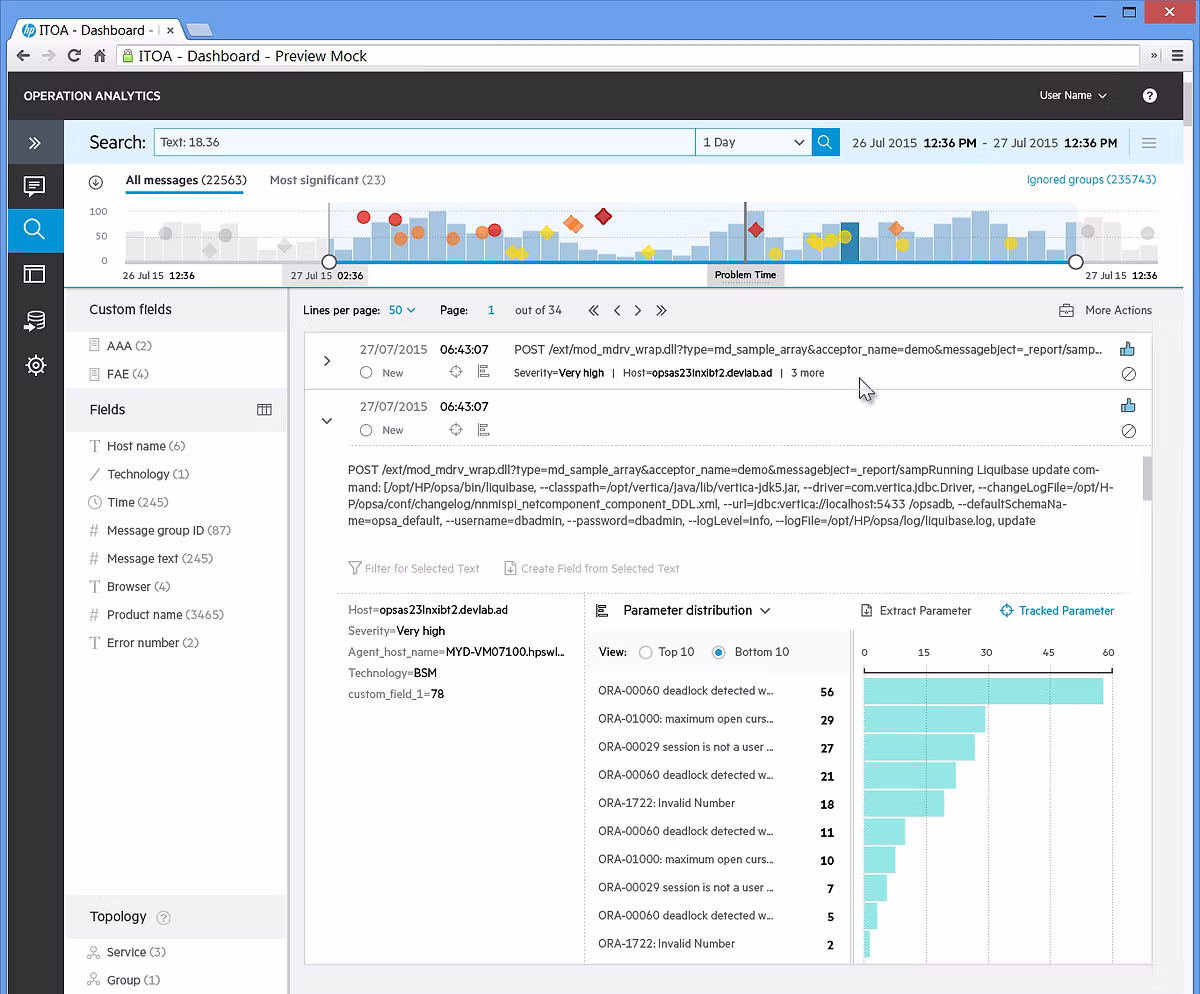1200x994 pixels.
Task: Like the first 06:43:07 message with thumbs up
Action: [x=1128, y=349]
